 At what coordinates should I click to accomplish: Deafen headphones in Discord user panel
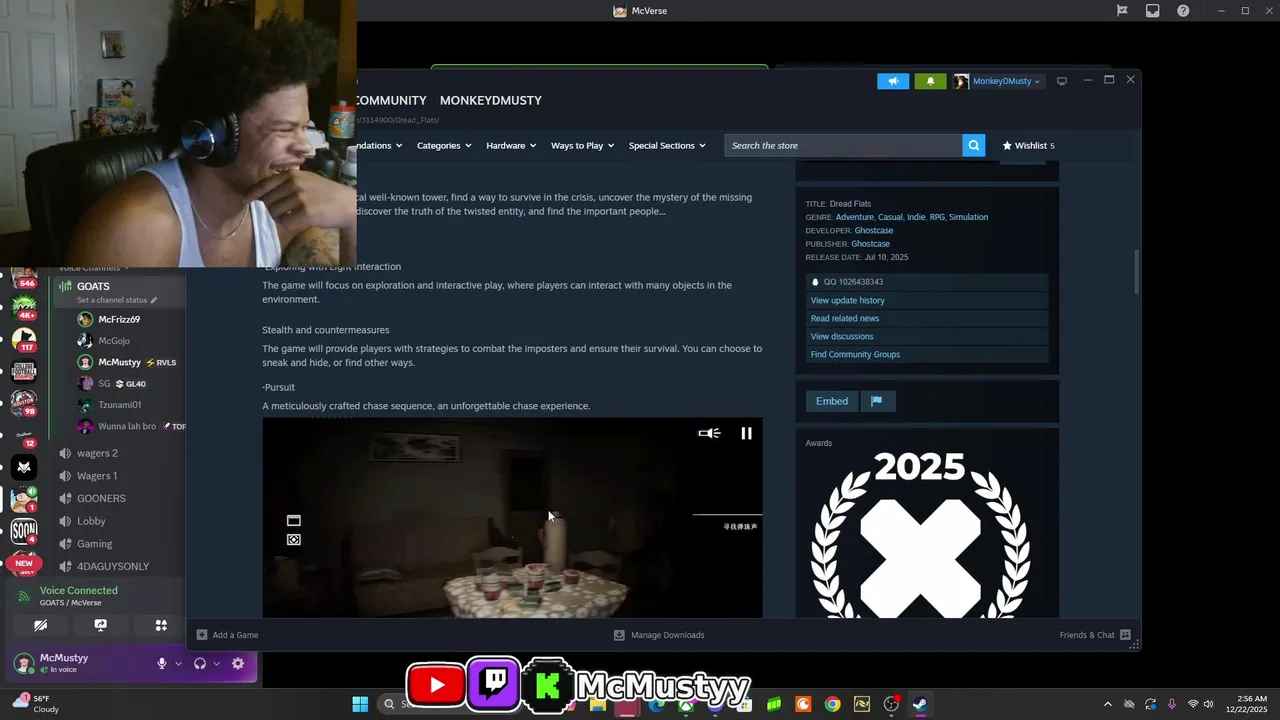click(200, 663)
